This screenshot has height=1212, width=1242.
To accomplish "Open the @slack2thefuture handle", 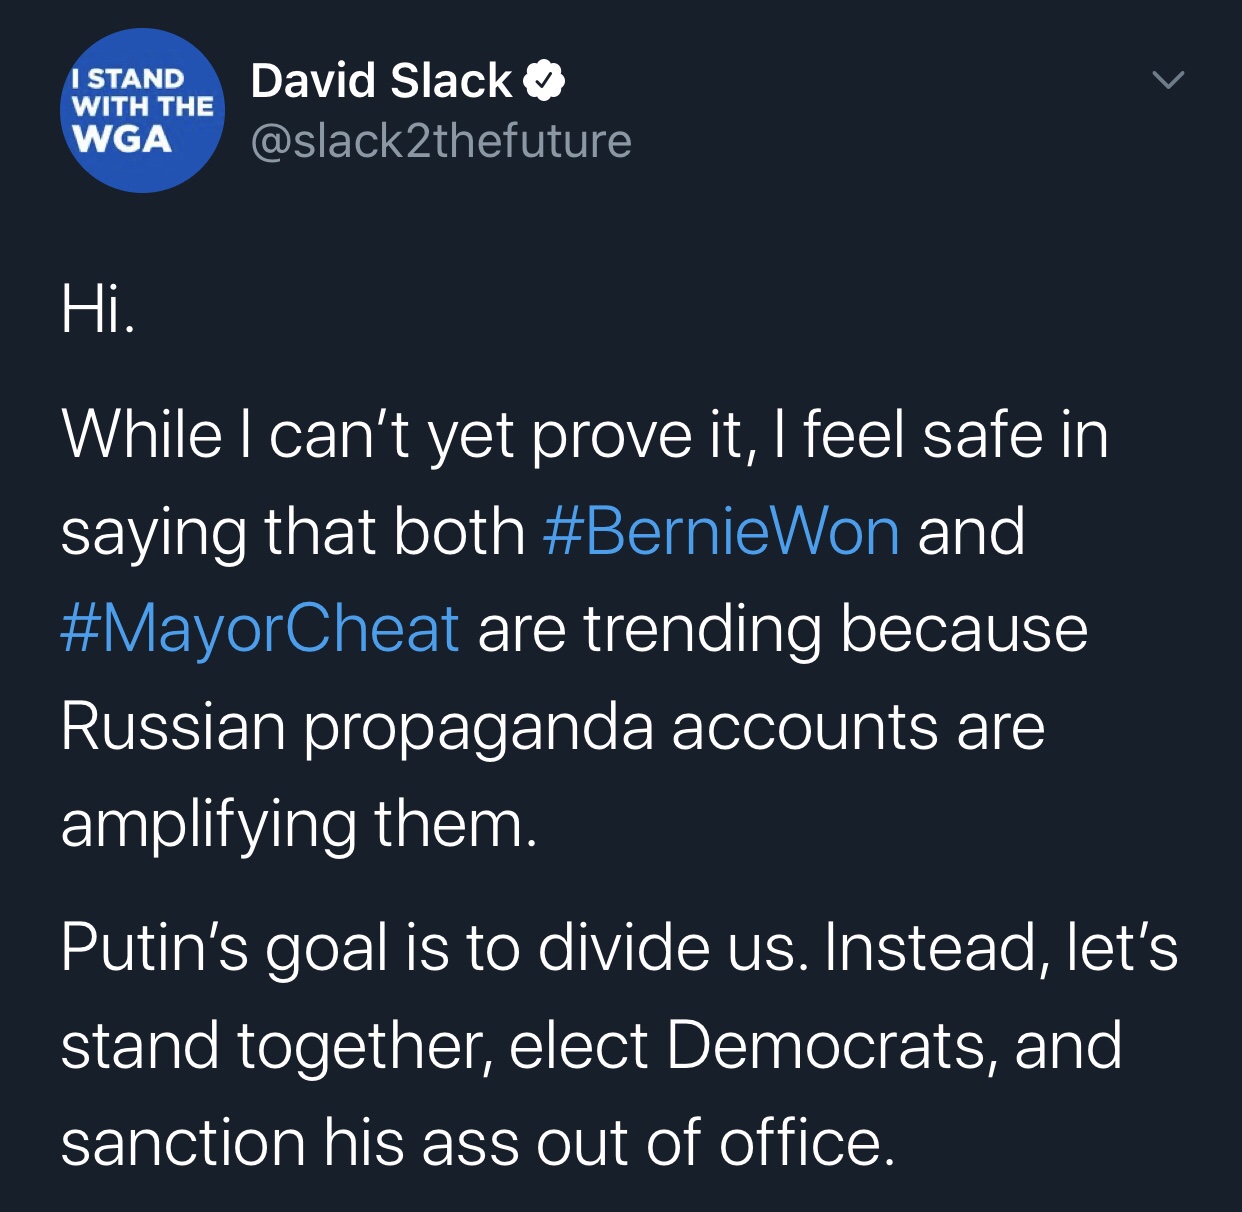I will pos(440,141).
